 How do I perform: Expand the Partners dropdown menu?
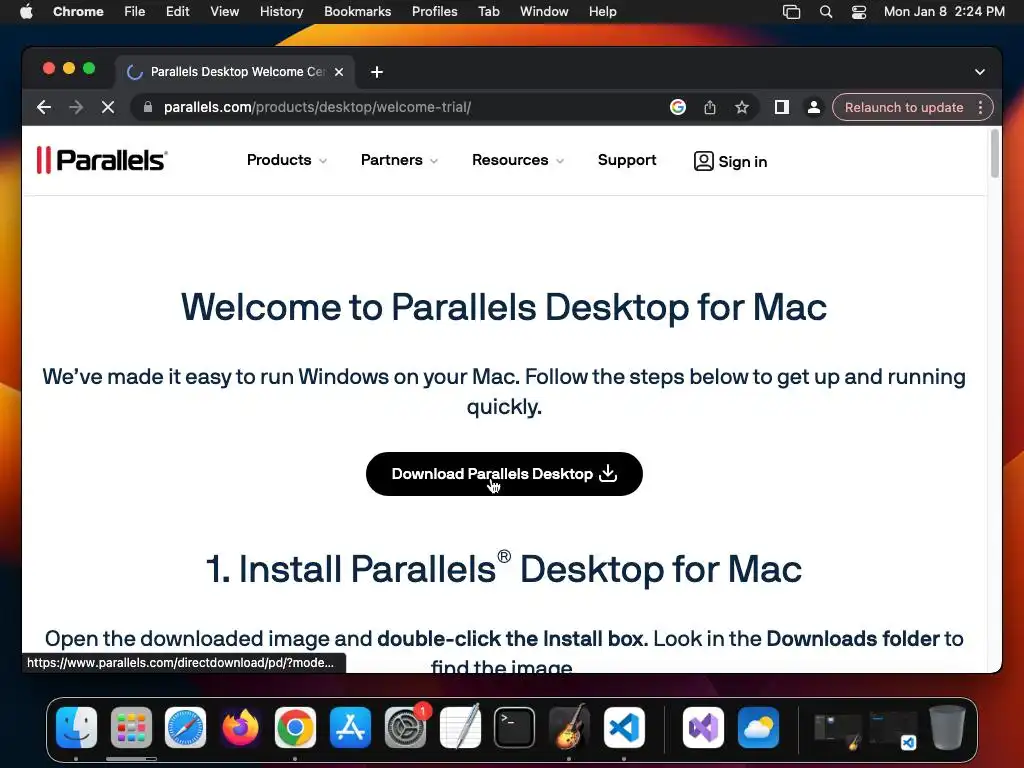coord(399,160)
